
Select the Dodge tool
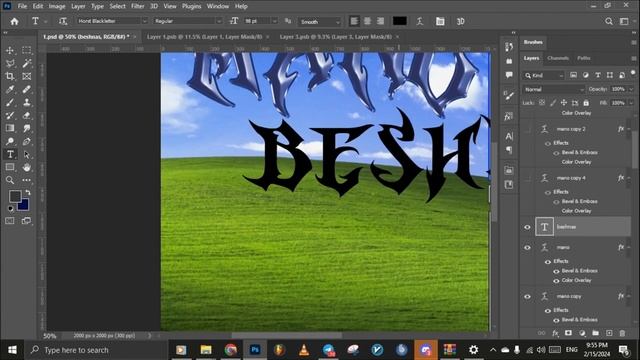point(10,141)
